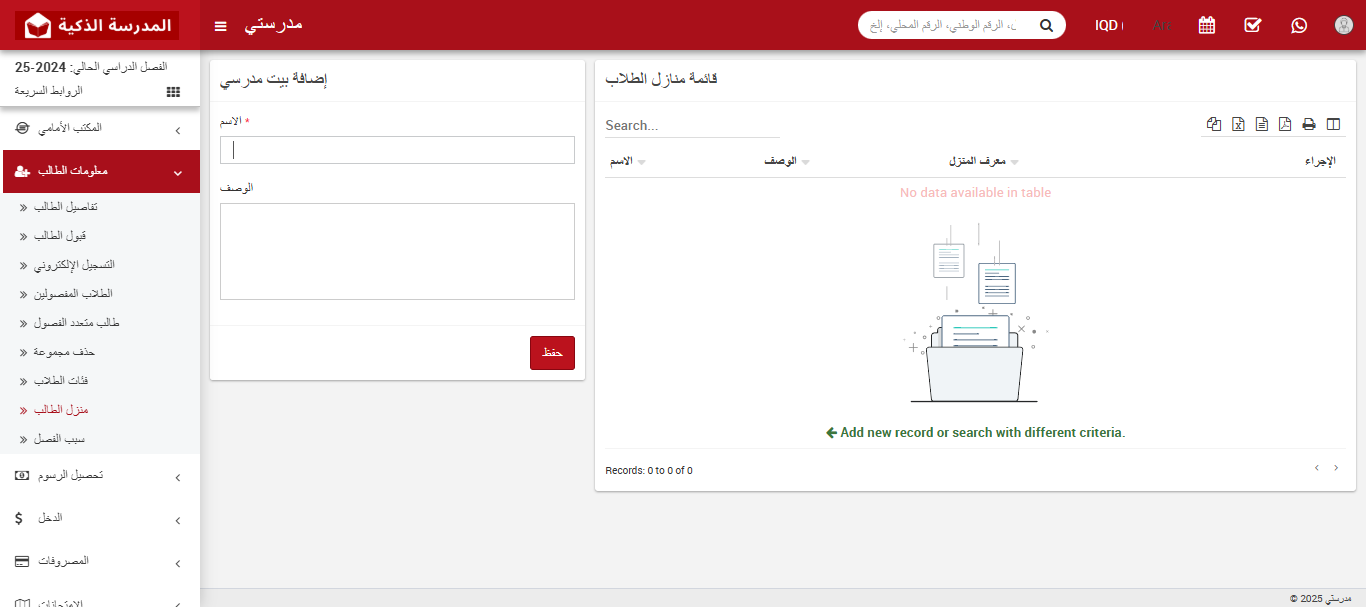Copy the table data
The image size is (1366, 607).
[1214, 124]
